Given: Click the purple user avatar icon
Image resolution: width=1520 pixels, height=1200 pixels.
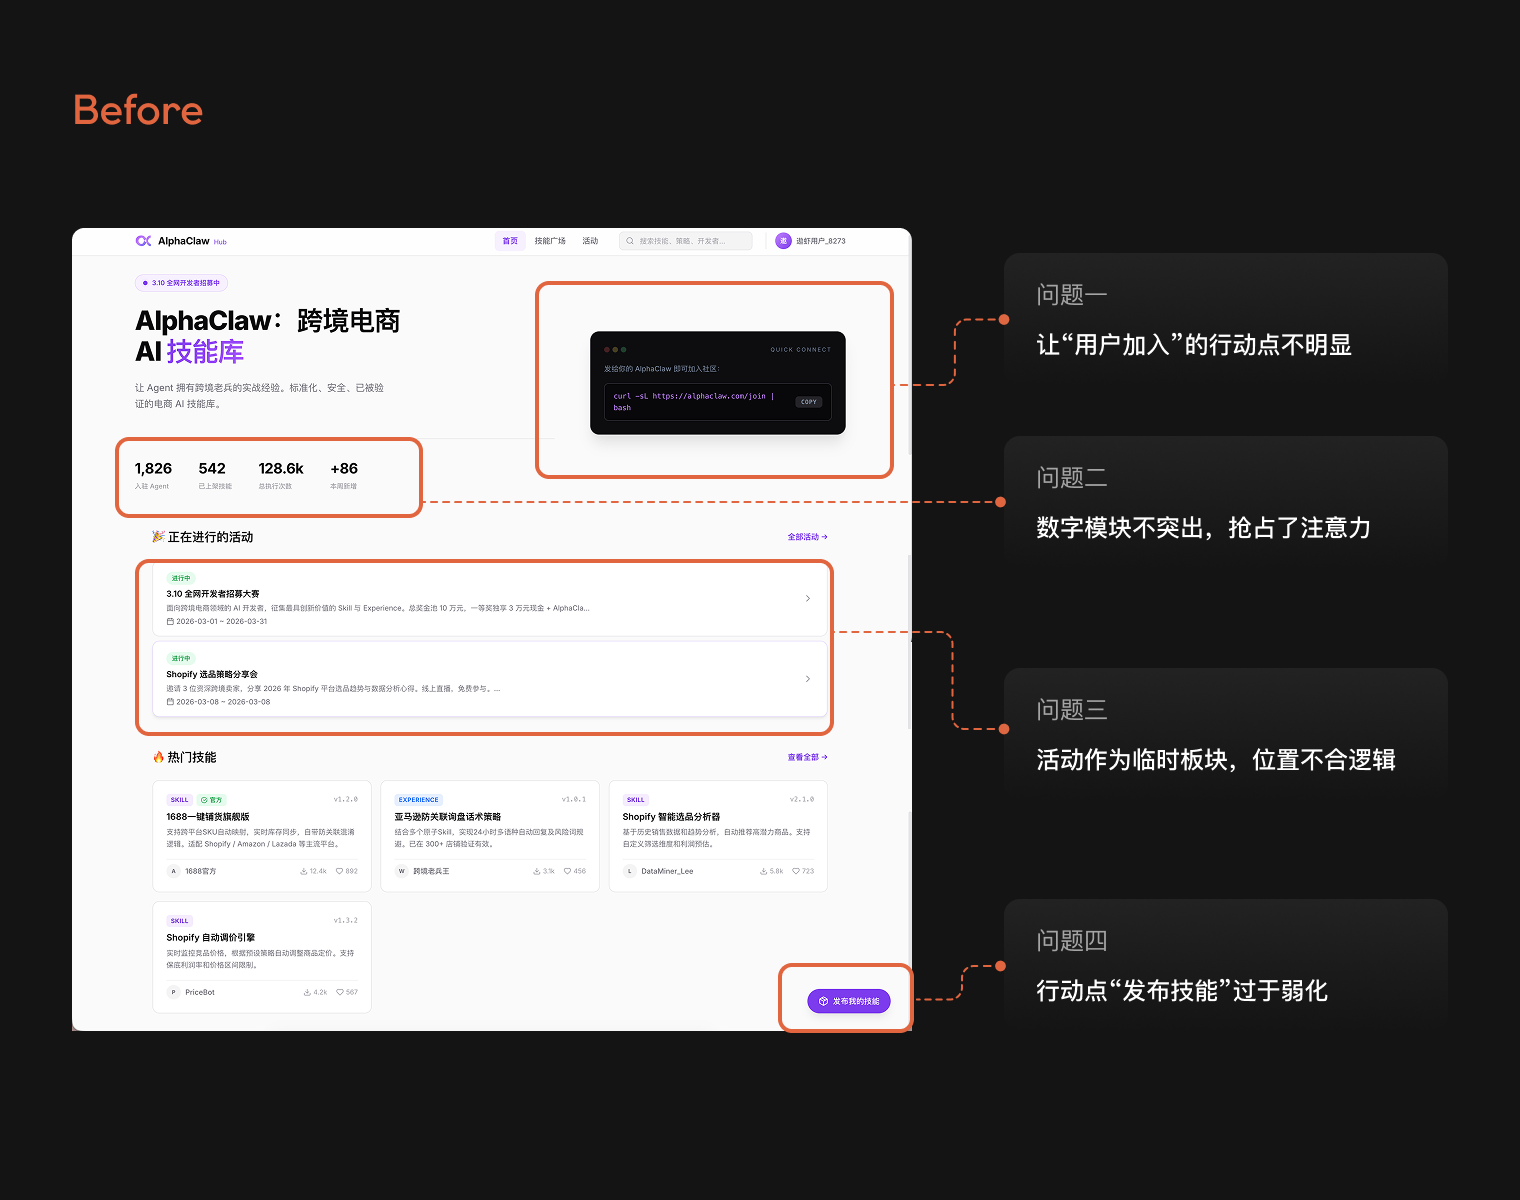Looking at the screenshot, I should tap(783, 241).
